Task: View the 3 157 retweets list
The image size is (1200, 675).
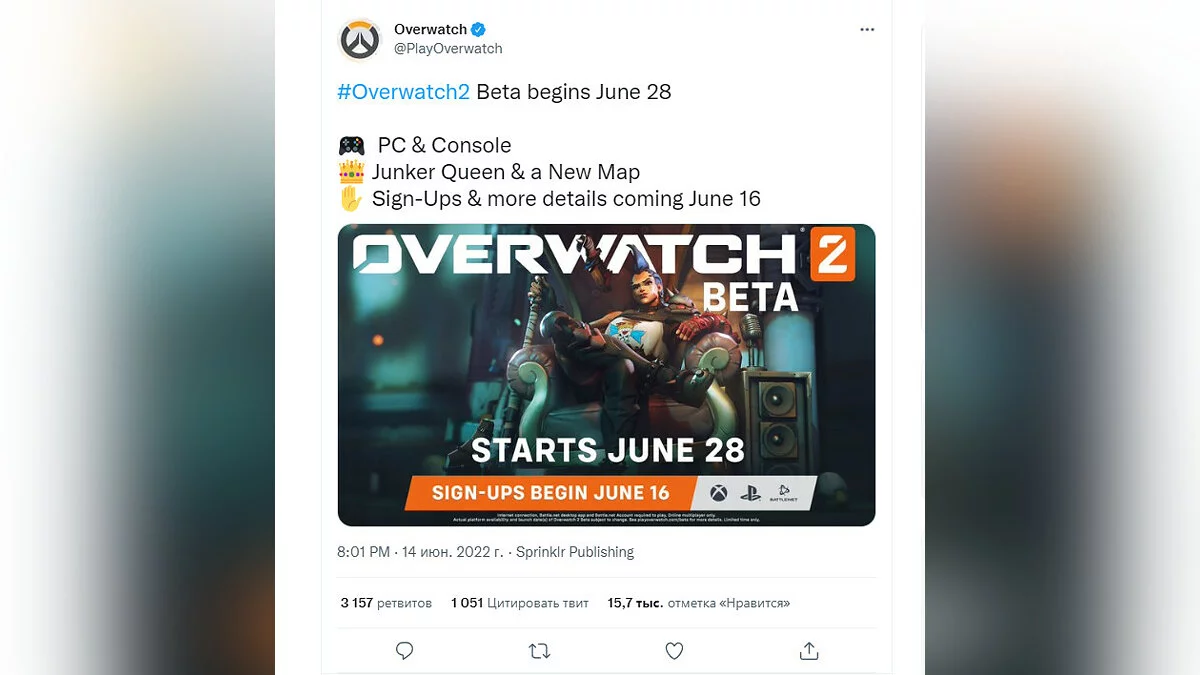Action: pos(386,603)
